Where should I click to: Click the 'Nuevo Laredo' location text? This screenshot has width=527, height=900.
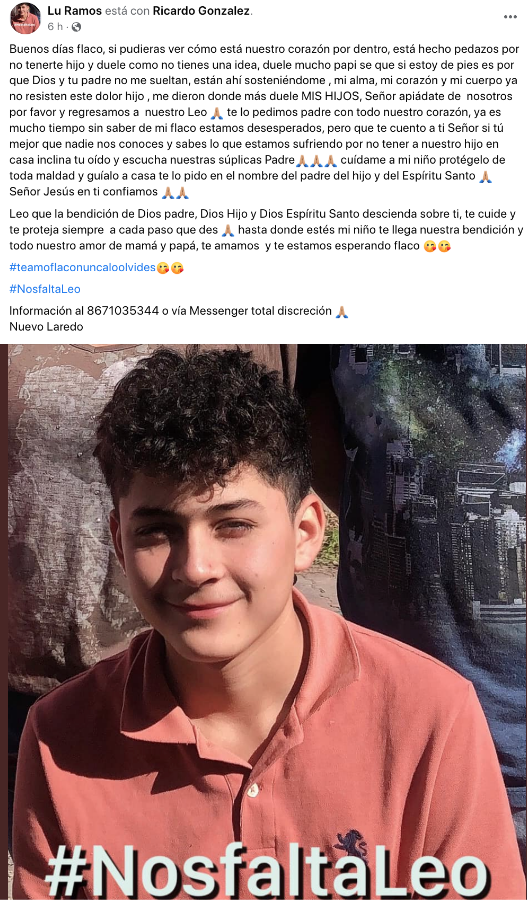46,327
